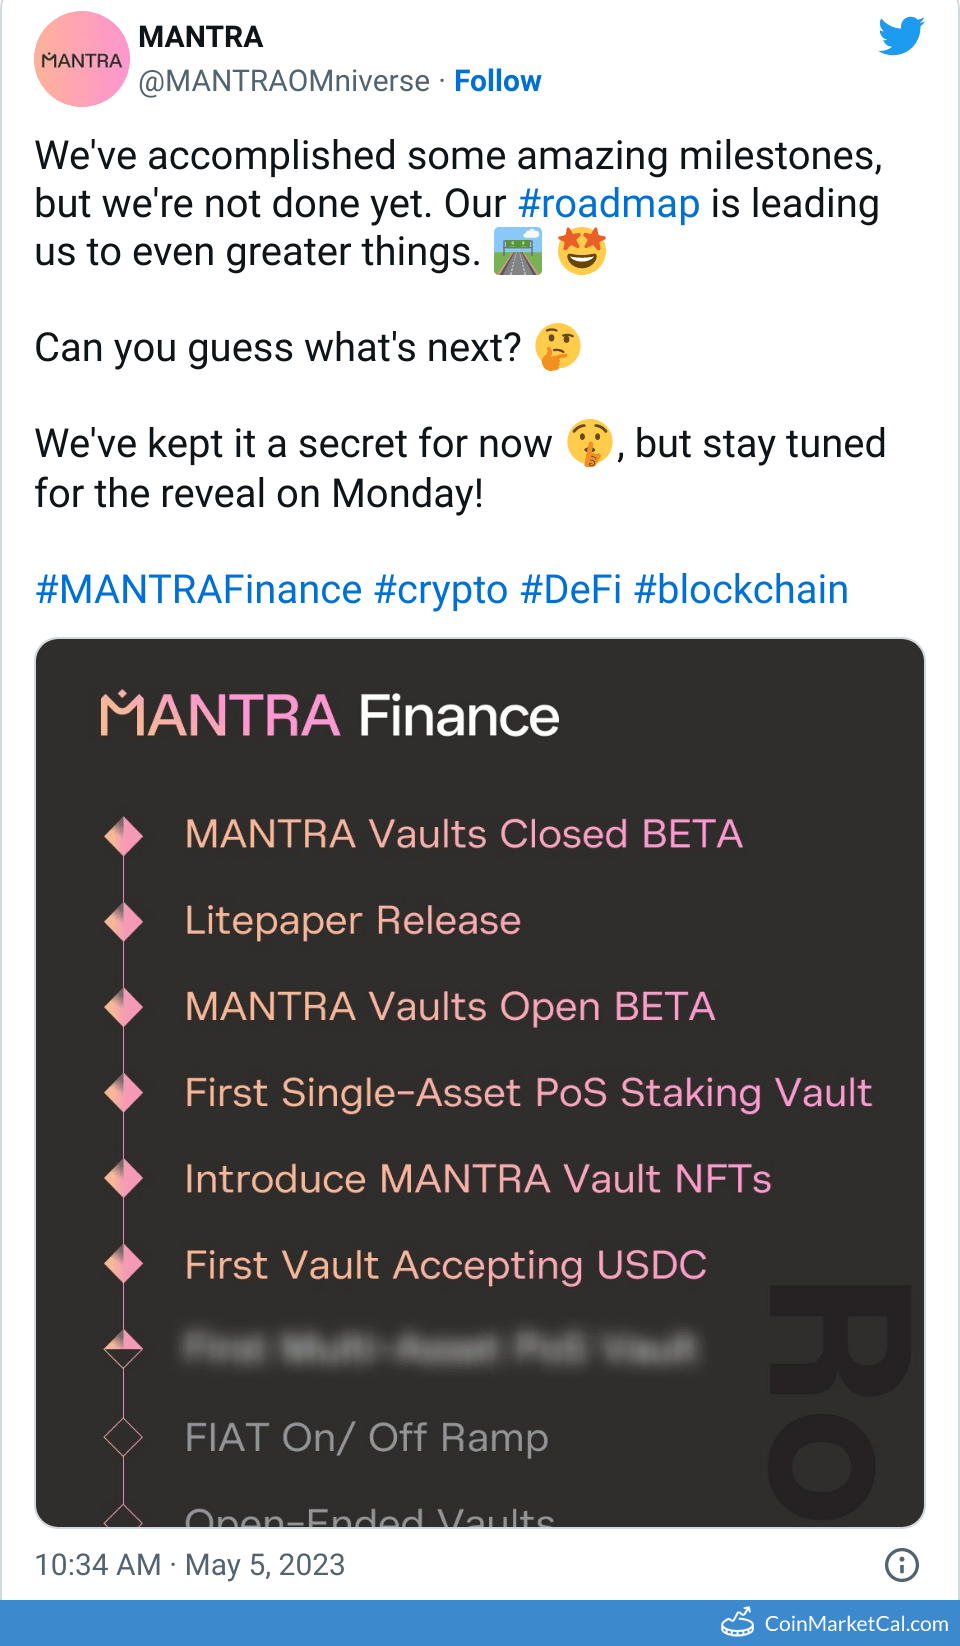Viewport: 960px width, 1646px height.
Task: Click the Twitter bird logo icon
Action: coord(901,36)
